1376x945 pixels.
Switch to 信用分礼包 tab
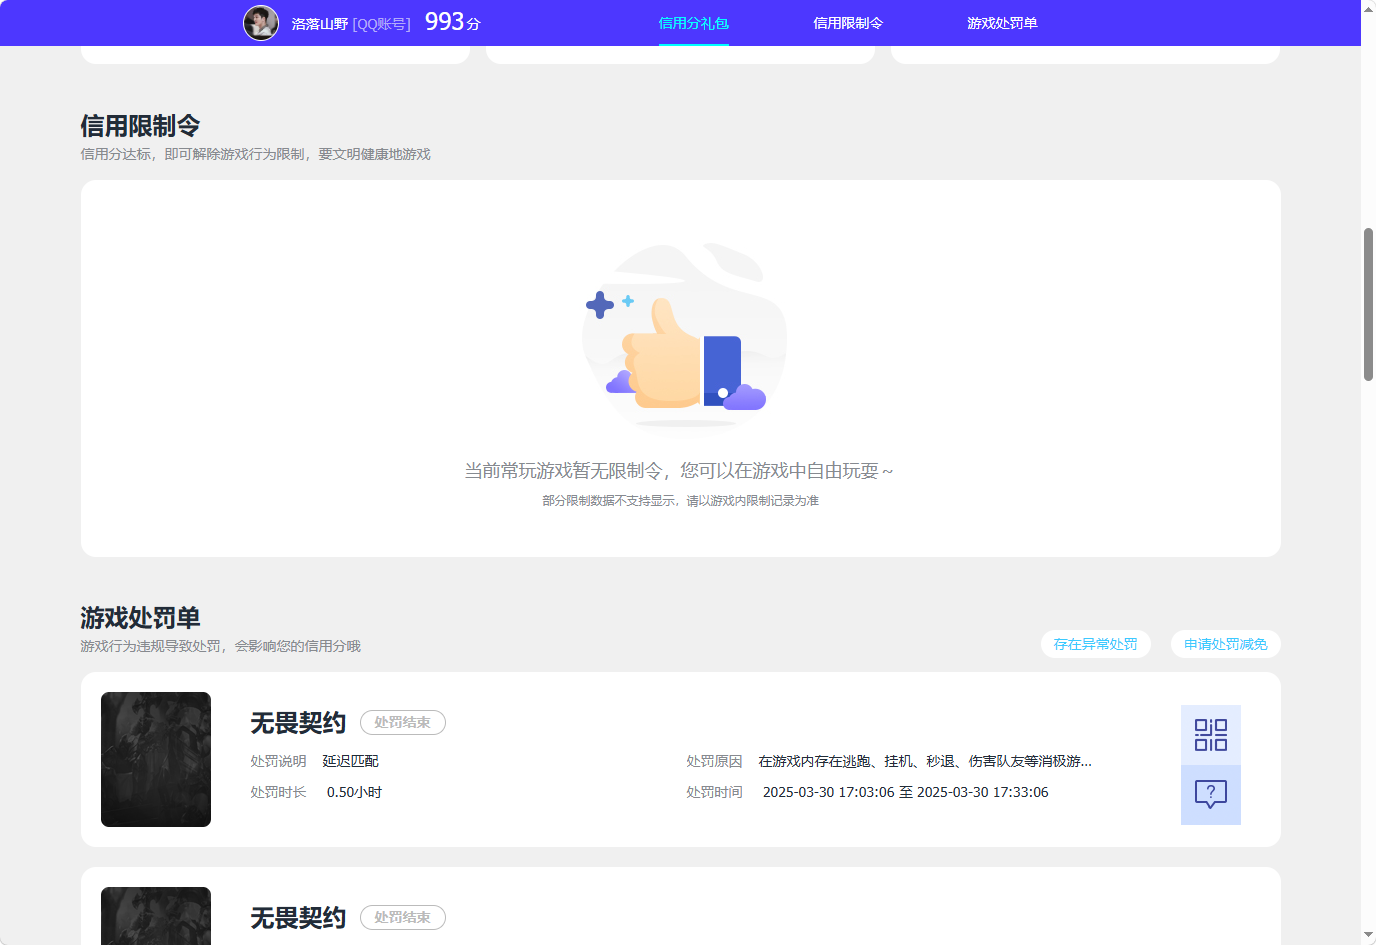point(694,23)
